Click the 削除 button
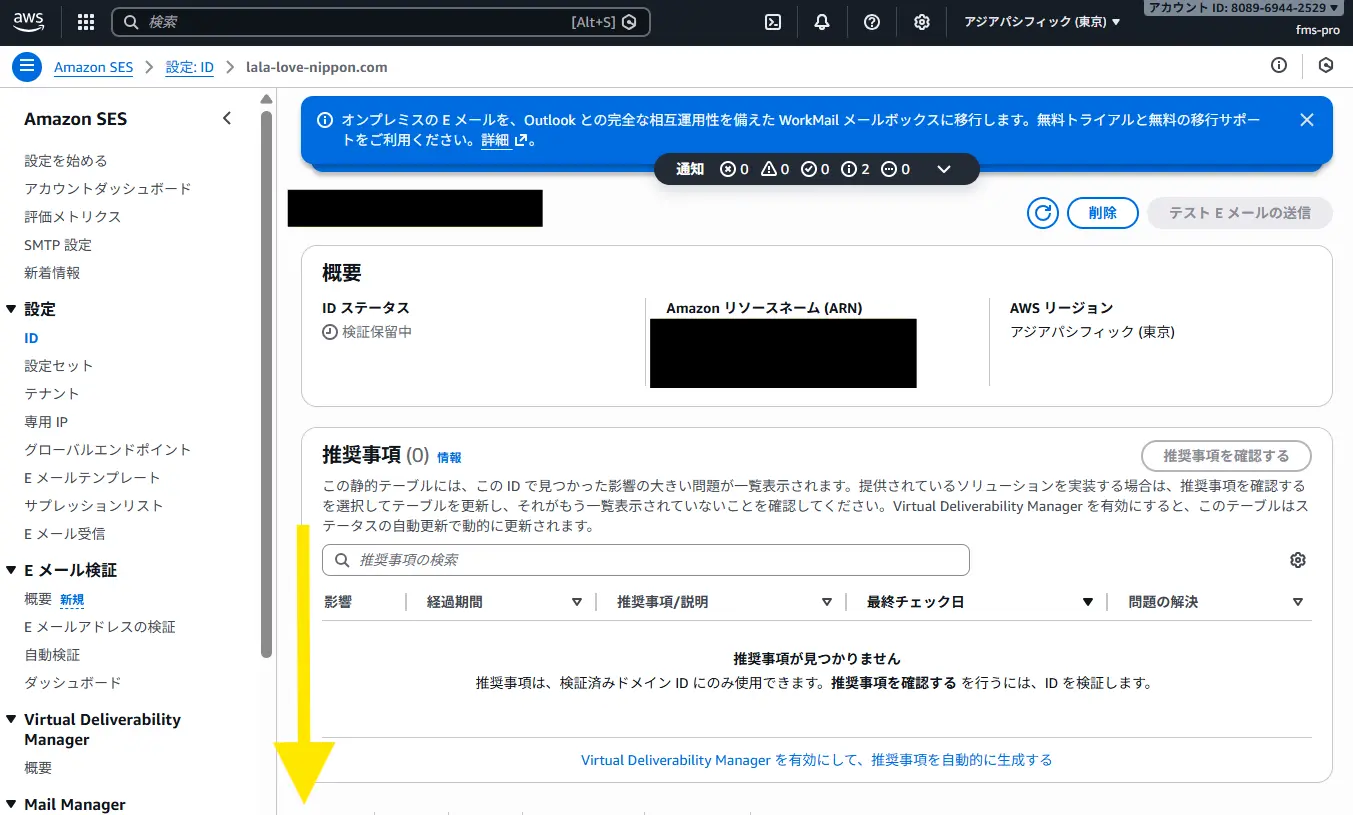This screenshot has height=815, width=1353. 1103,213
